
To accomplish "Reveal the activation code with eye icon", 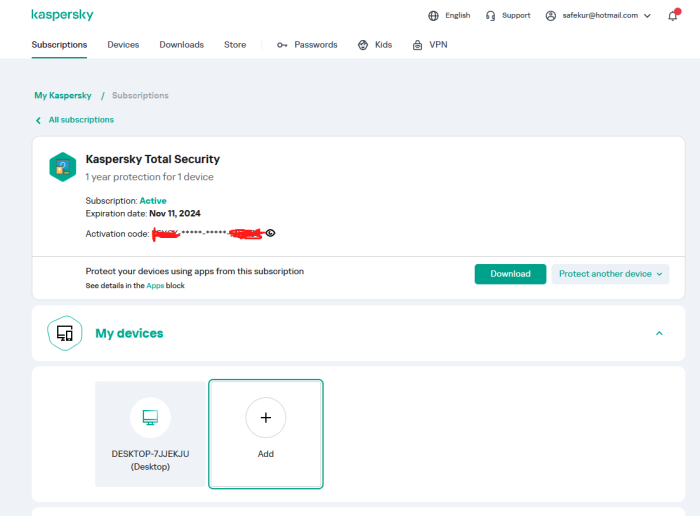I will click(x=270, y=233).
